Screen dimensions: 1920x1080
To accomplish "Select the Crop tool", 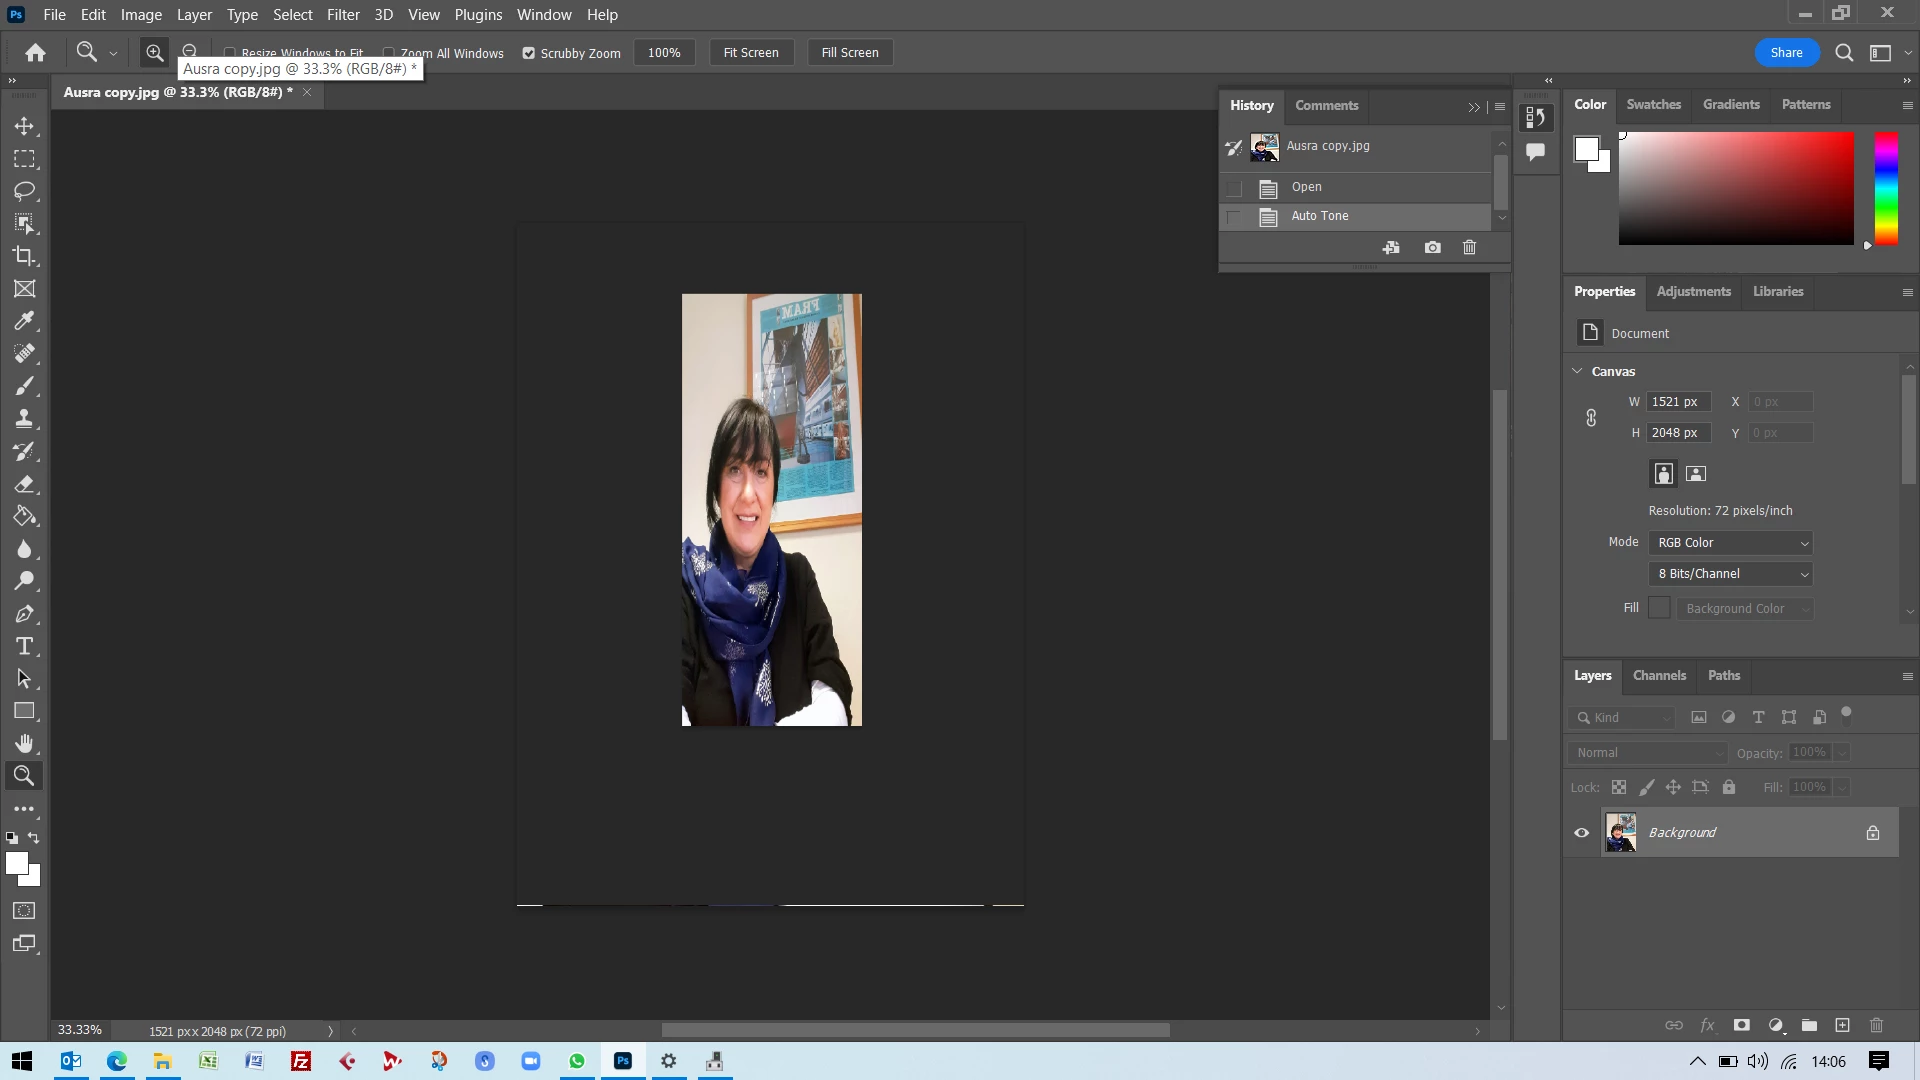I will 24,256.
